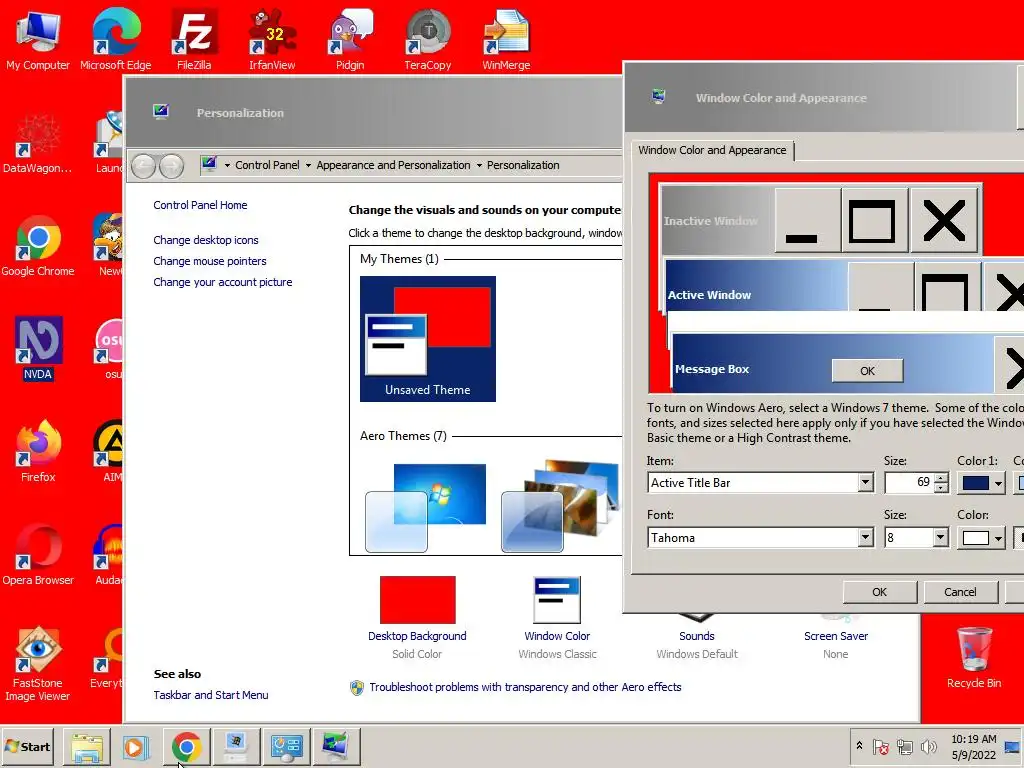The image size is (1024, 768).
Task: Open Screen Saver settings link
Action: click(835, 636)
